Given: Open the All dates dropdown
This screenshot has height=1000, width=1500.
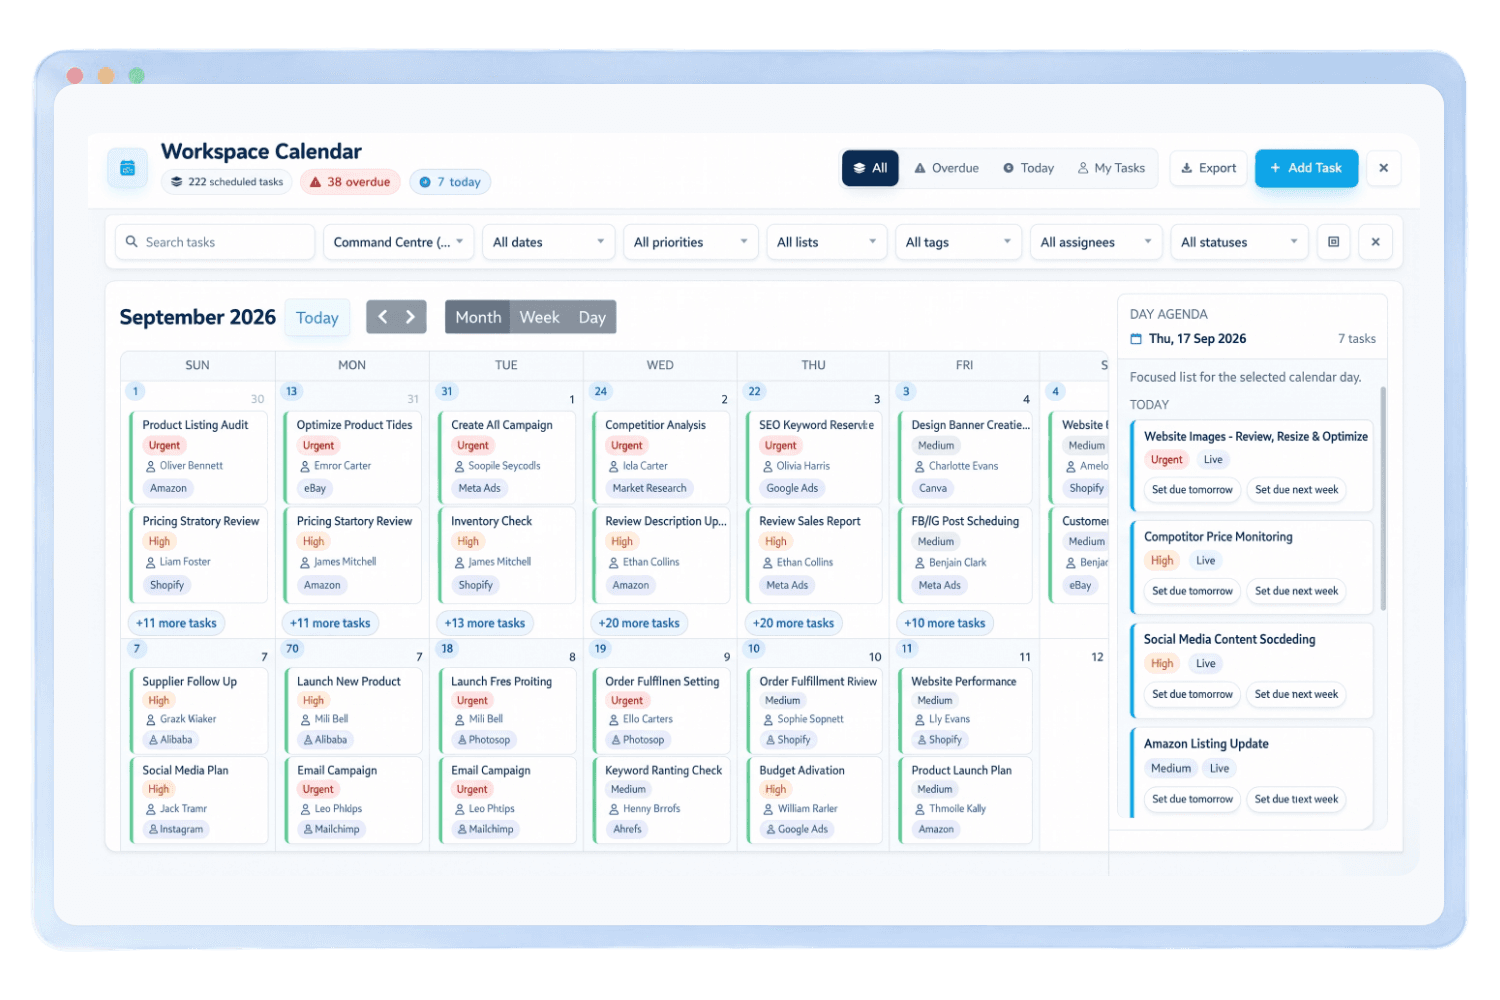Looking at the screenshot, I should [x=549, y=242].
